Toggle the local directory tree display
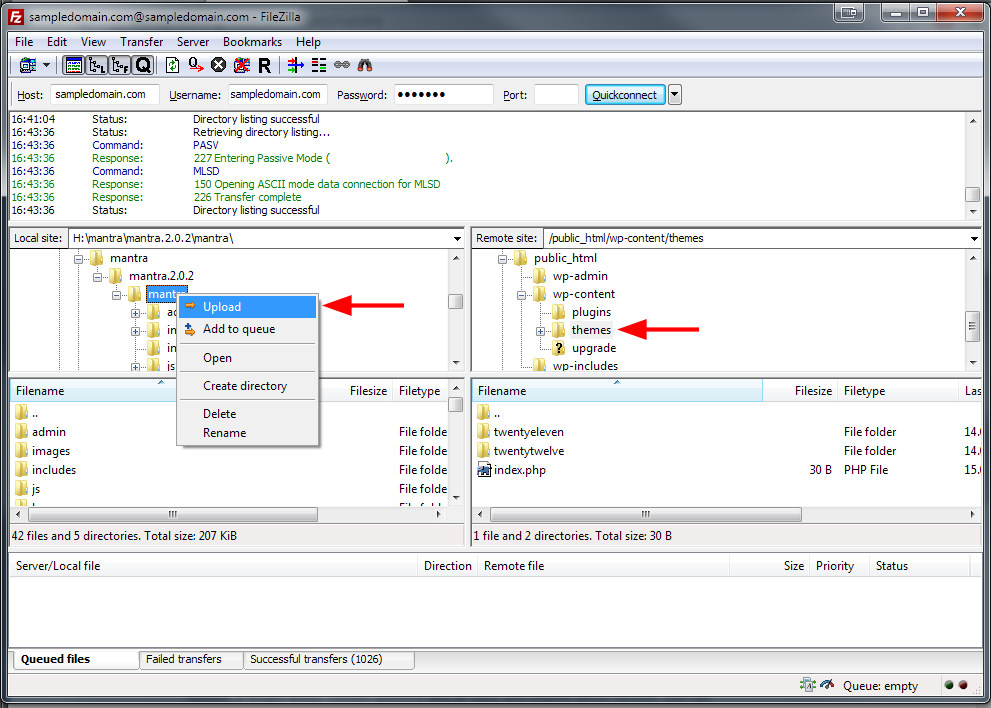Image resolution: width=991 pixels, height=708 pixels. [97, 65]
